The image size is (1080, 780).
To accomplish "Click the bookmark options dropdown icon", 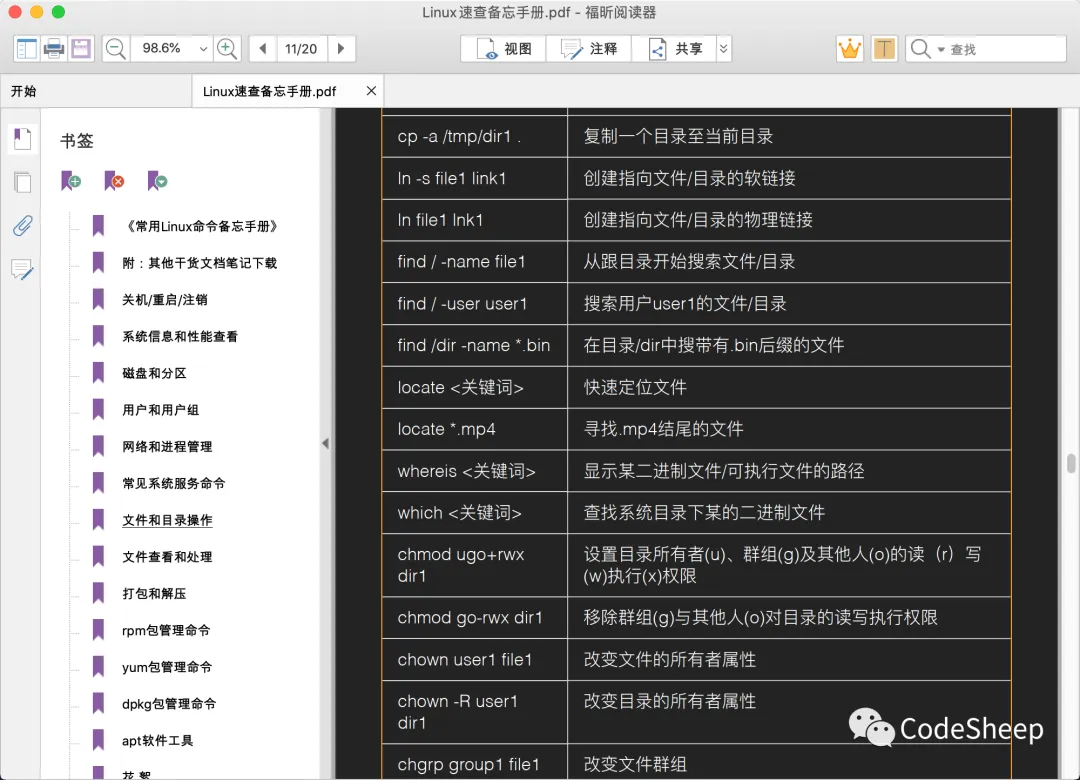I will click(x=157, y=181).
